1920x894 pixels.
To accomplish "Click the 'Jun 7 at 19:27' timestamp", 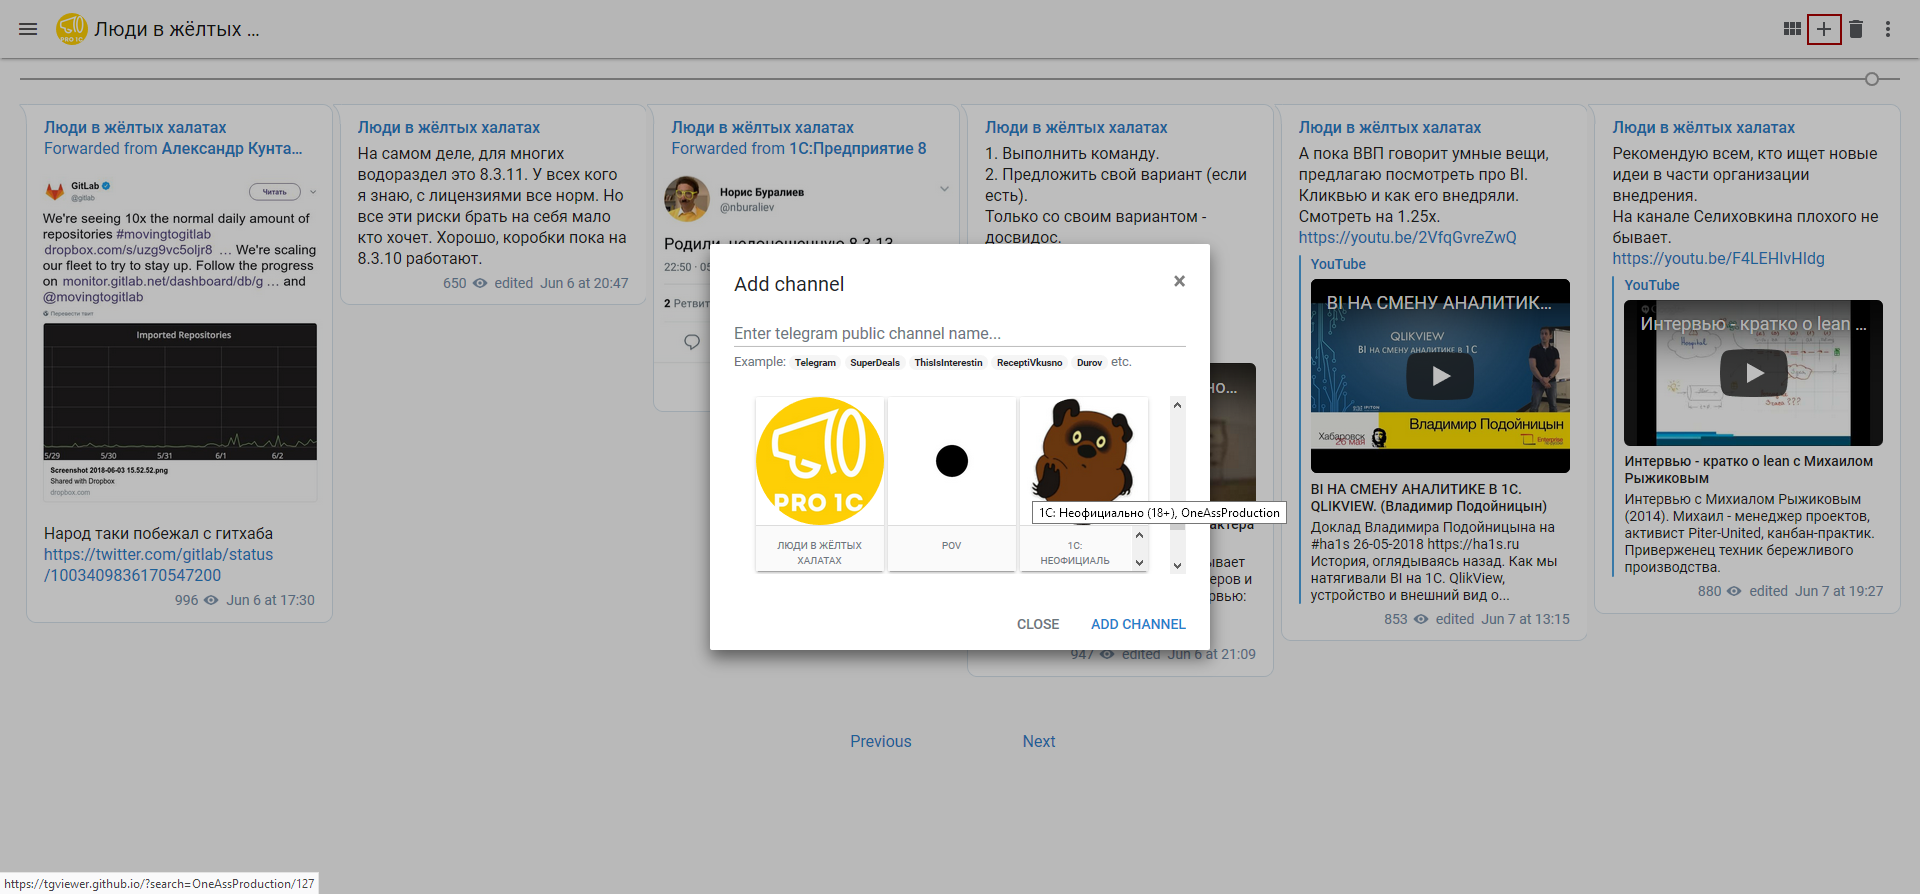I will pos(1839,591).
